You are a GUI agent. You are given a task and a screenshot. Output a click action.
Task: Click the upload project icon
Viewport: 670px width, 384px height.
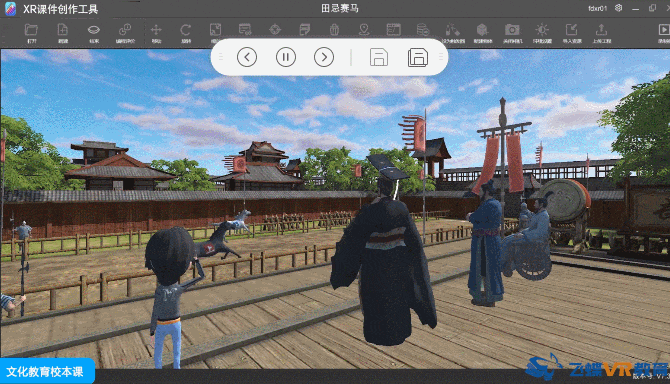601,30
